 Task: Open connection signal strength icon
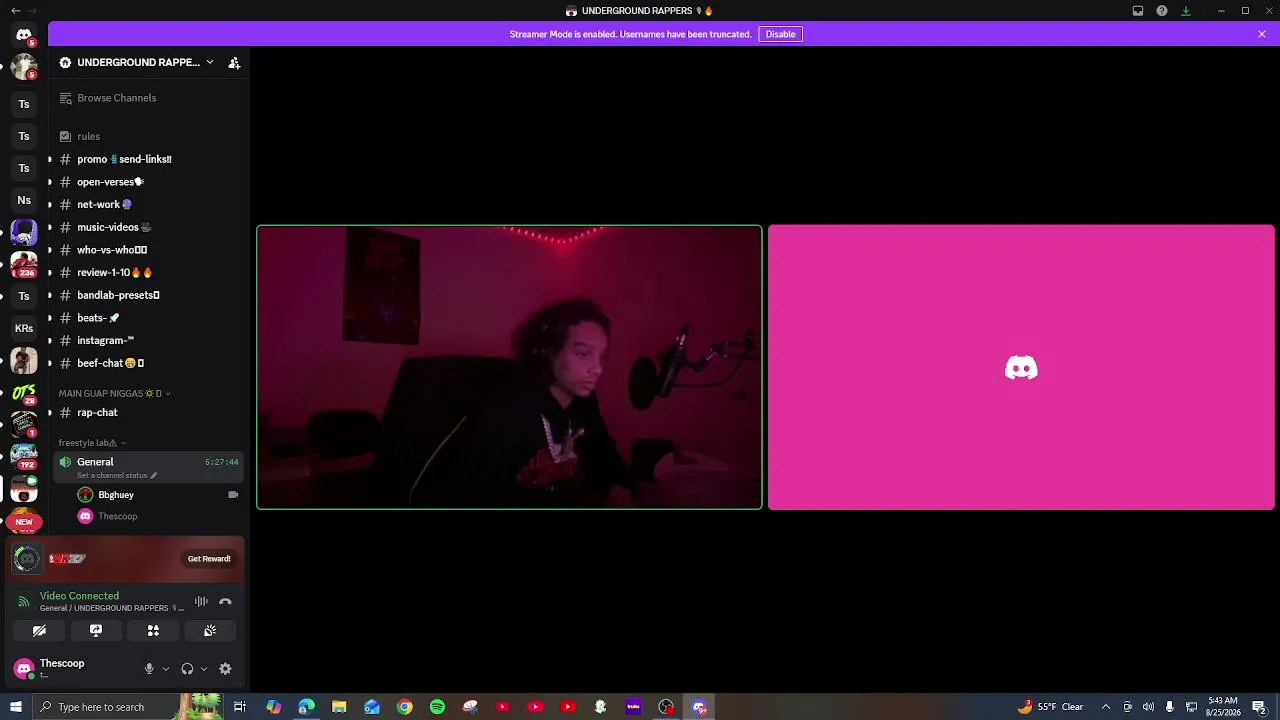(24, 602)
